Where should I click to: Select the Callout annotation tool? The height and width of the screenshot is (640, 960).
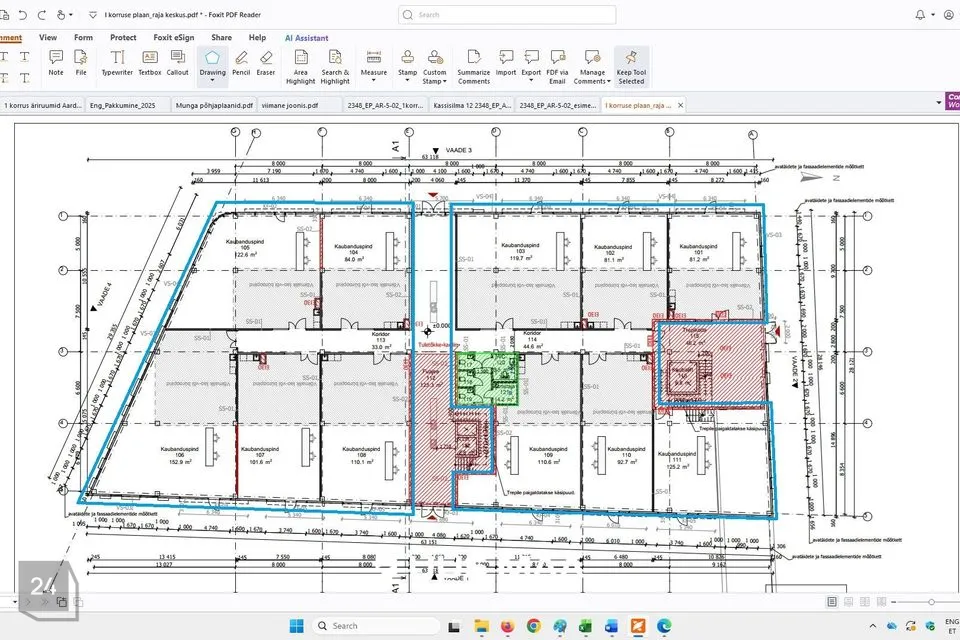pyautogui.click(x=178, y=63)
